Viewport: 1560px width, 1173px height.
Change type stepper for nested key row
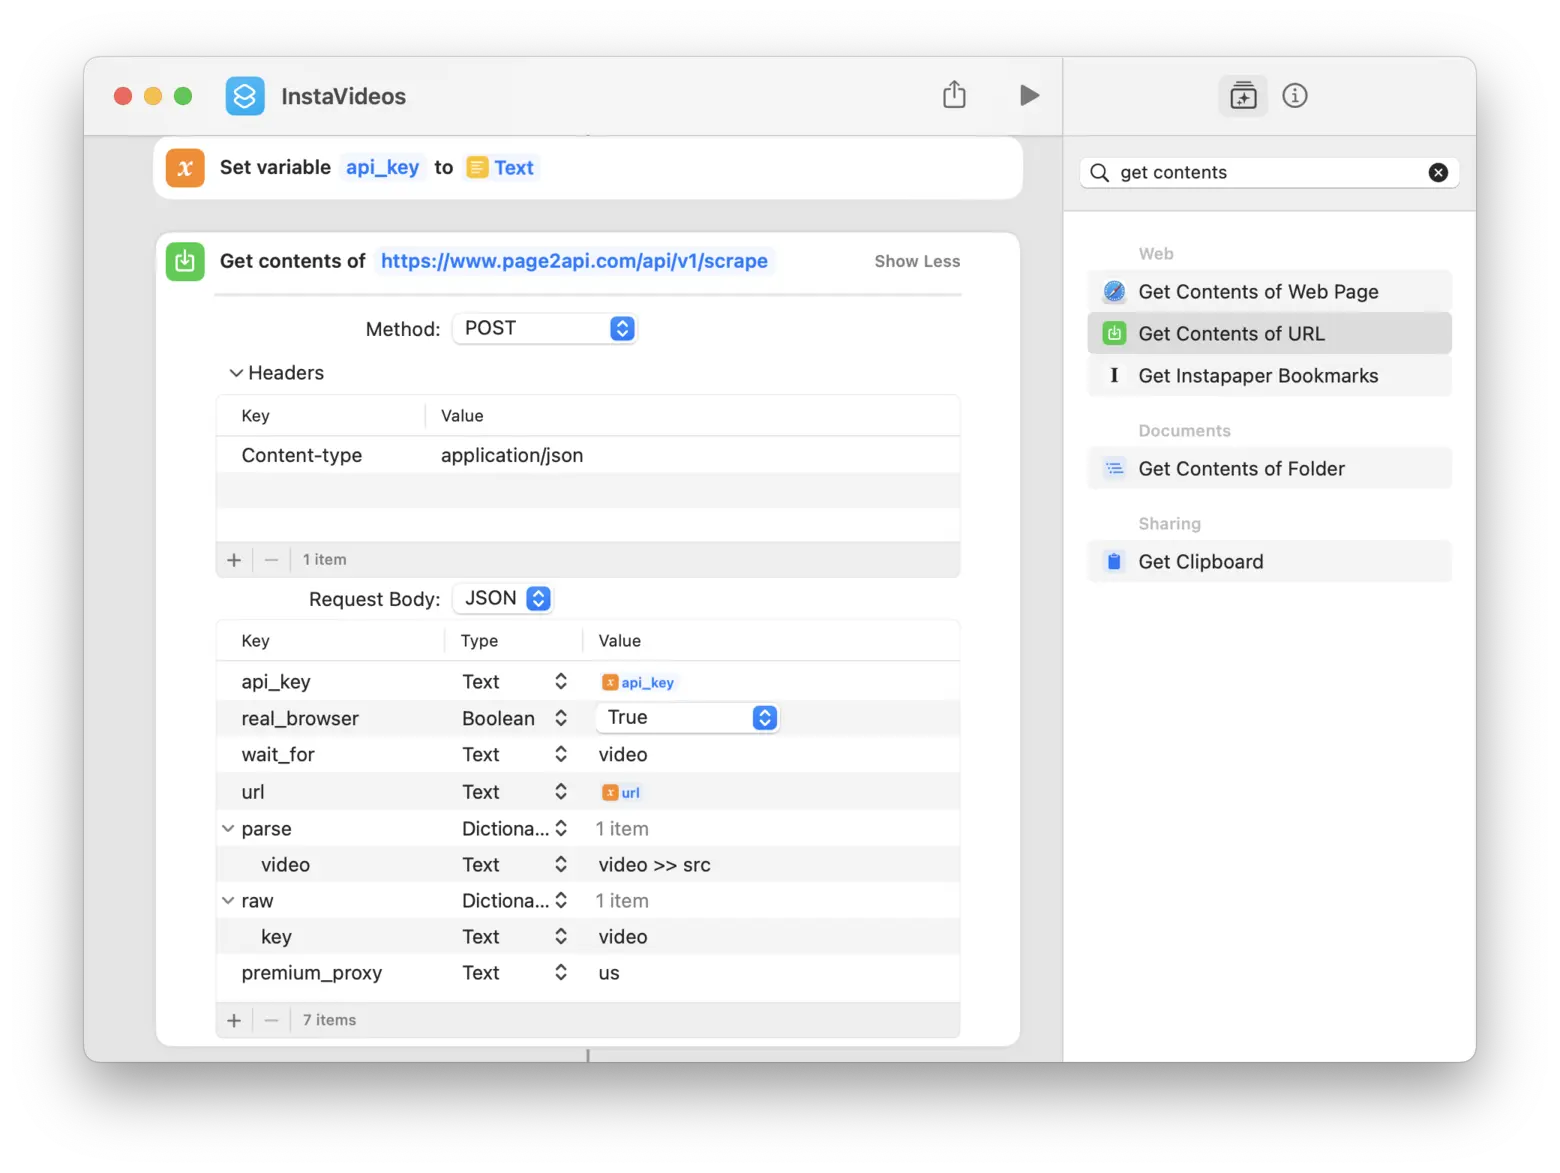561,936
